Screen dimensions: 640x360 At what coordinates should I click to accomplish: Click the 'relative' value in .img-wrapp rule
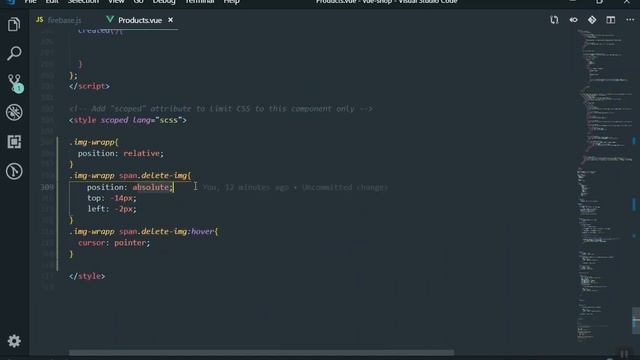[x=141, y=153]
